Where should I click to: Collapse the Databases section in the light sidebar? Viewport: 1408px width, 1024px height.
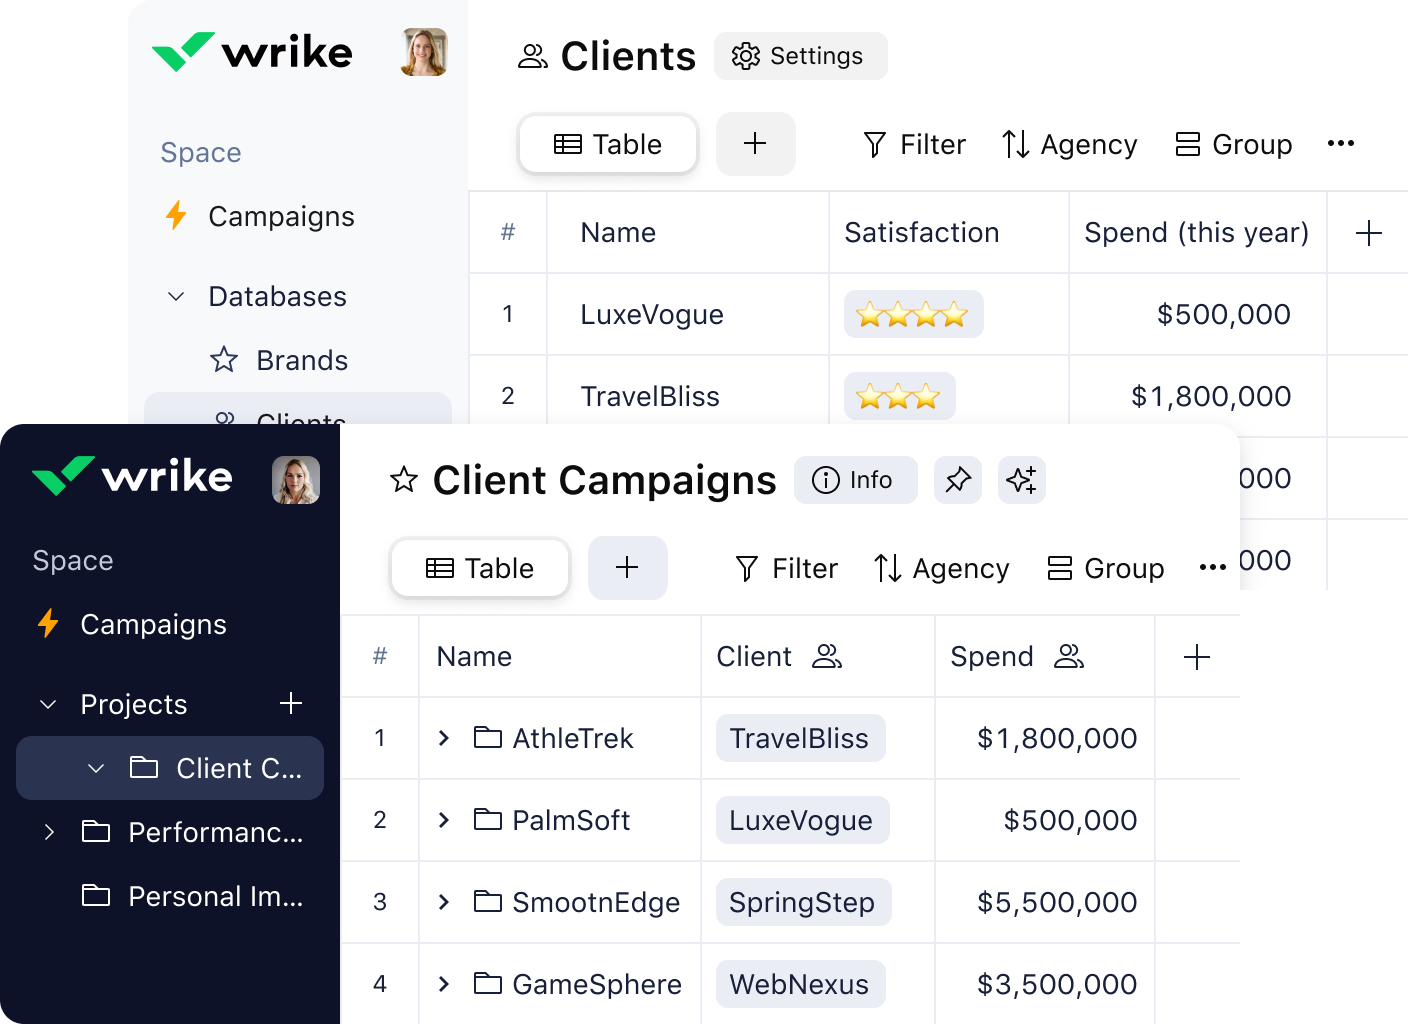pyautogui.click(x=176, y=297)
